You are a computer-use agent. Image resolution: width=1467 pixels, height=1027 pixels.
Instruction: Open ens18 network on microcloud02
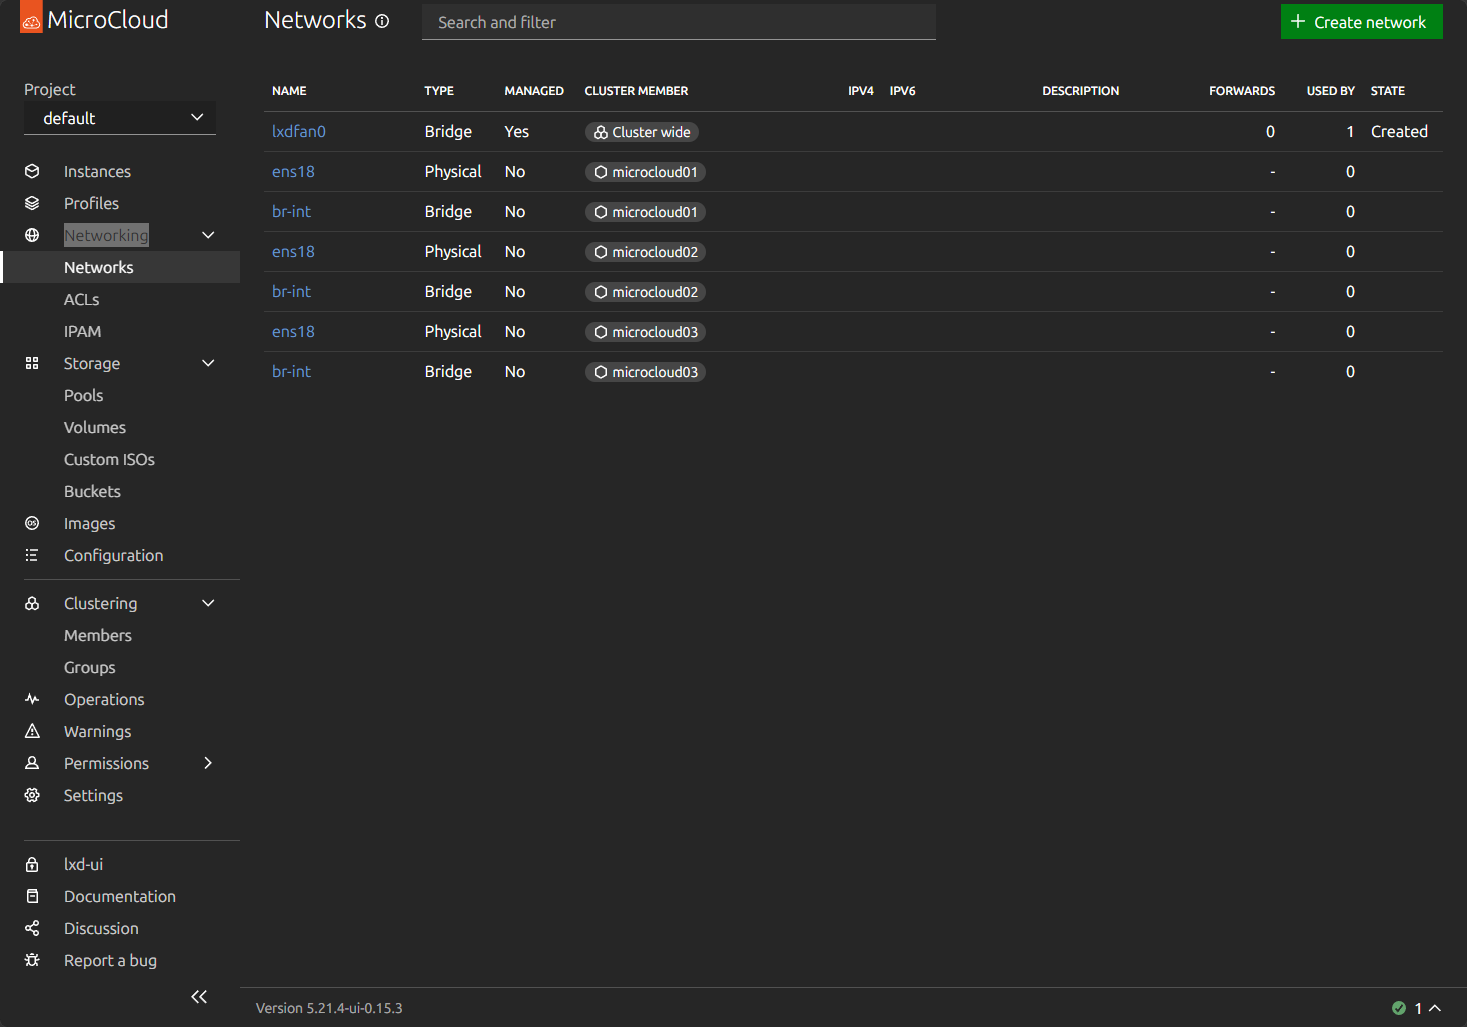293,251
